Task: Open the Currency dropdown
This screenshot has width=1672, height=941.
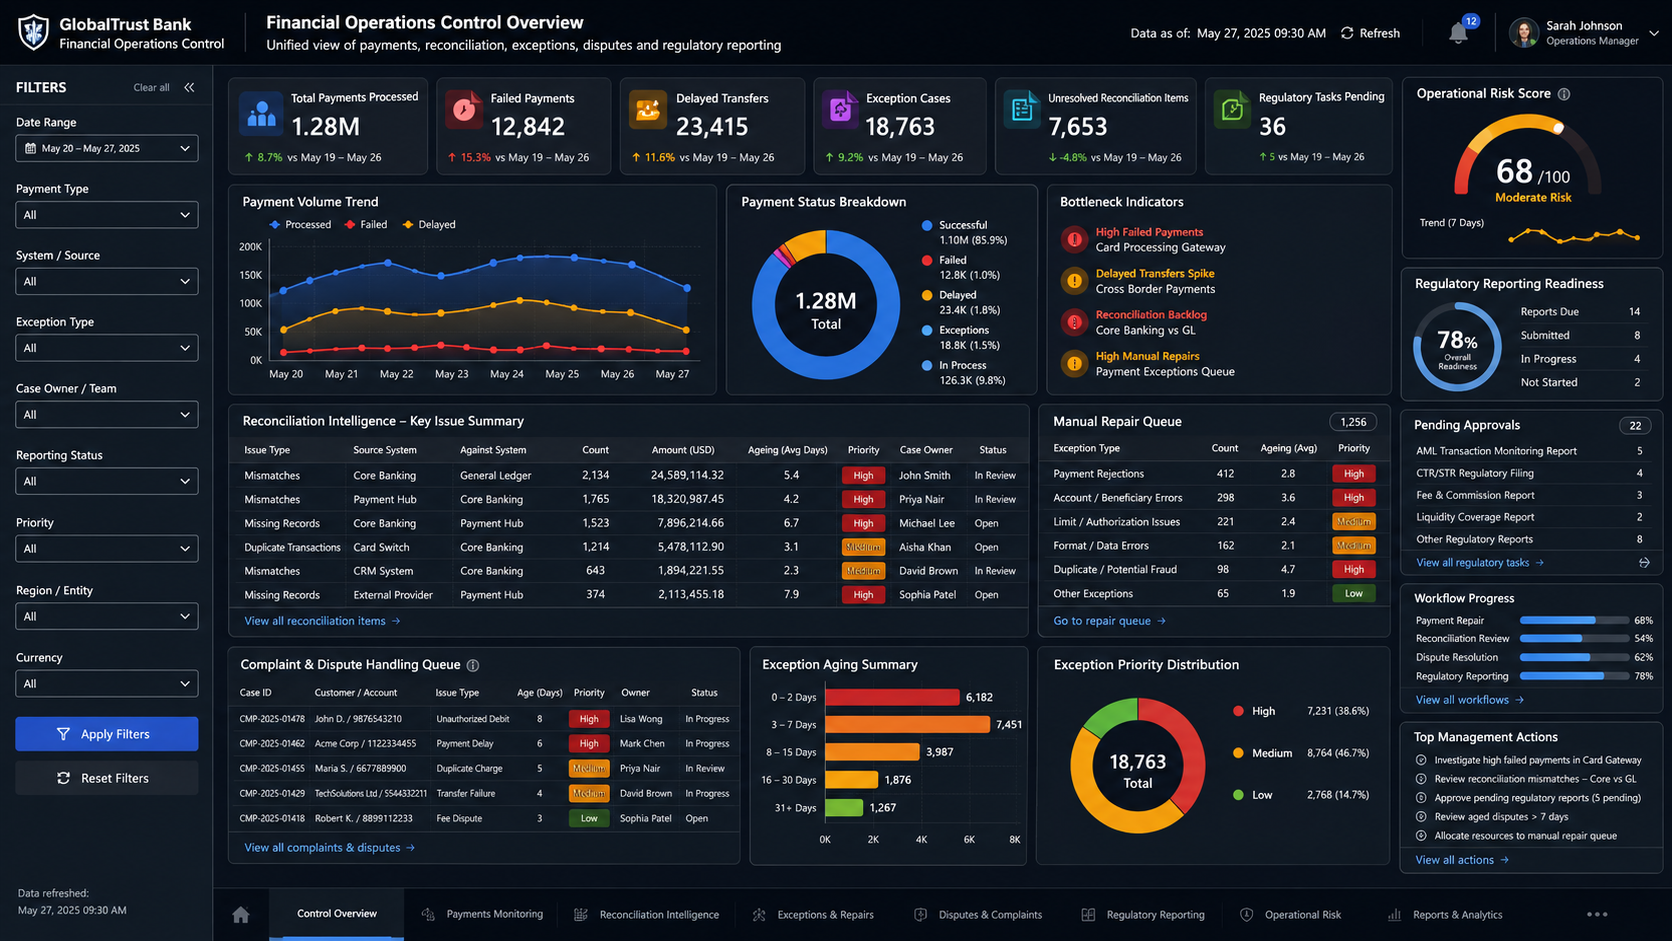Action: tap(107, 684)
